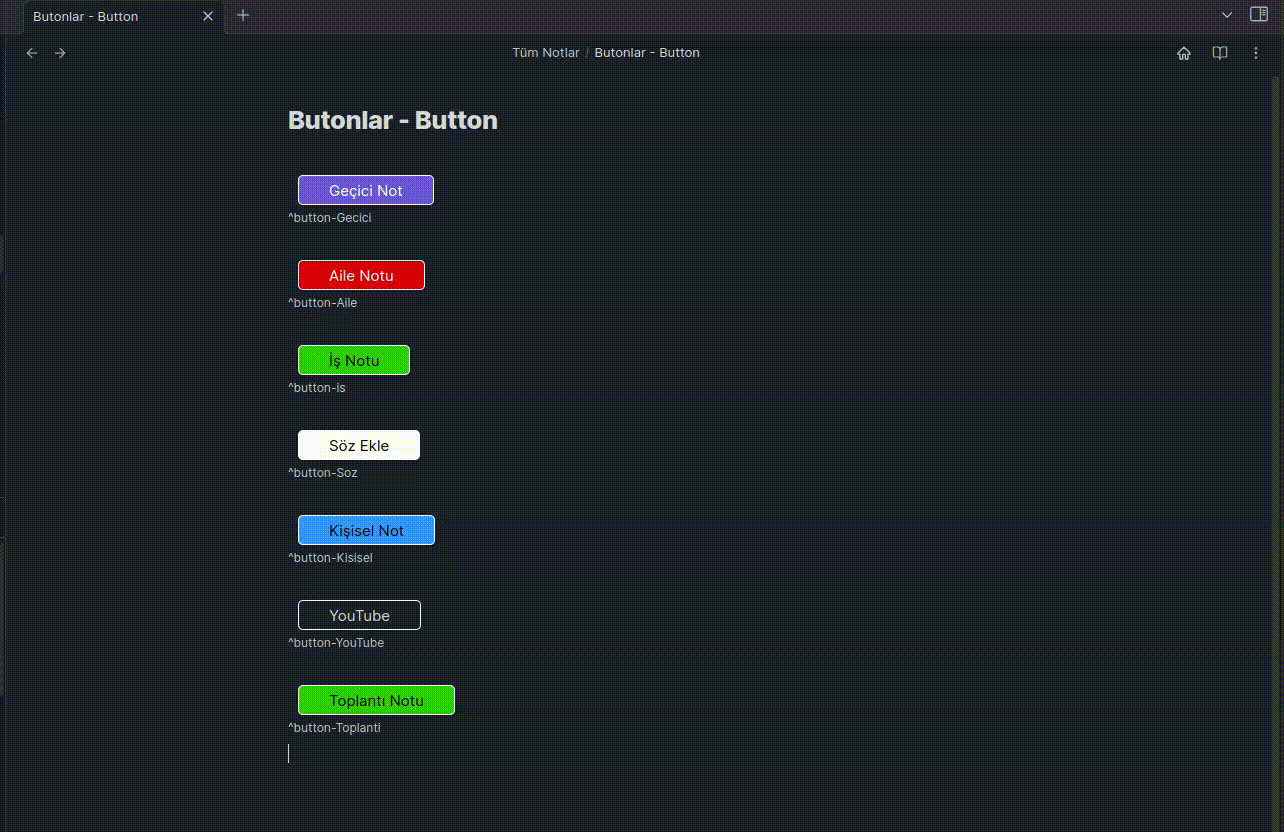
Task: Toggle the right sidebar panel
Action: click(1259, 15)
